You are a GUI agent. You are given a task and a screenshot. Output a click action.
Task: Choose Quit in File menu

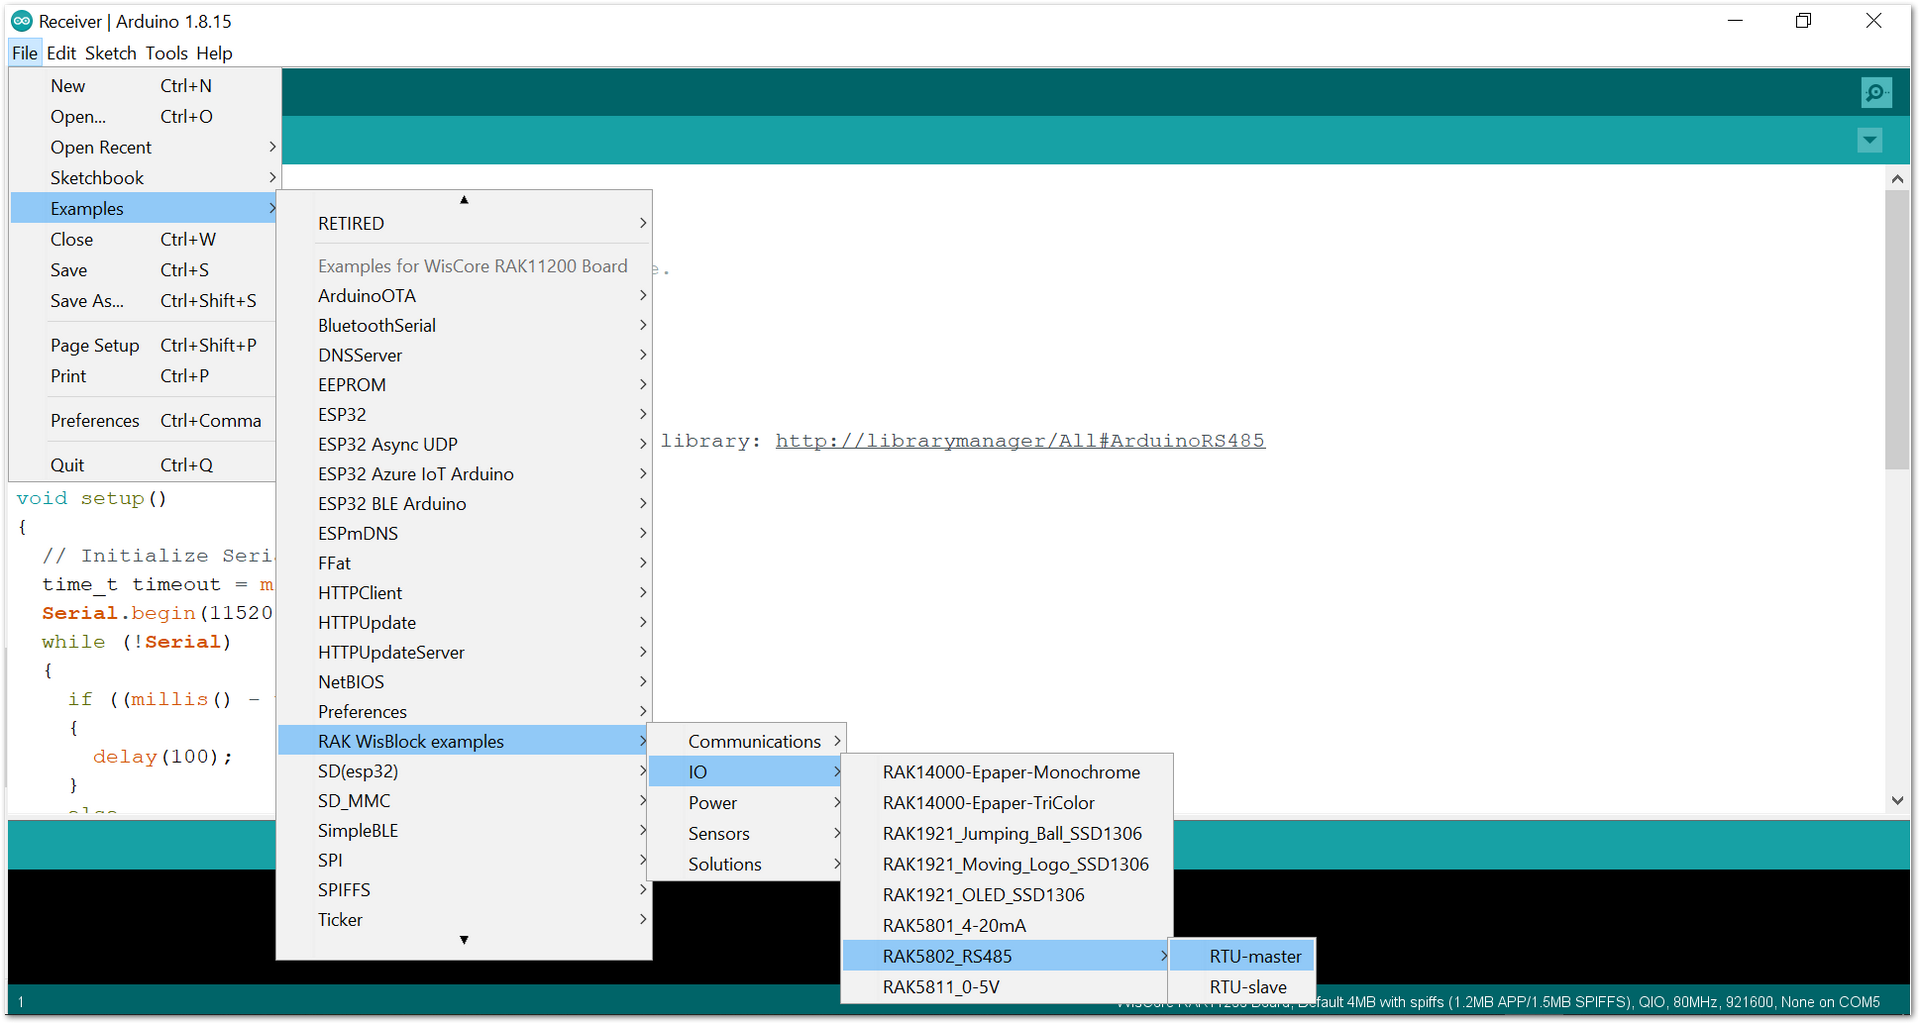(143, 465)
